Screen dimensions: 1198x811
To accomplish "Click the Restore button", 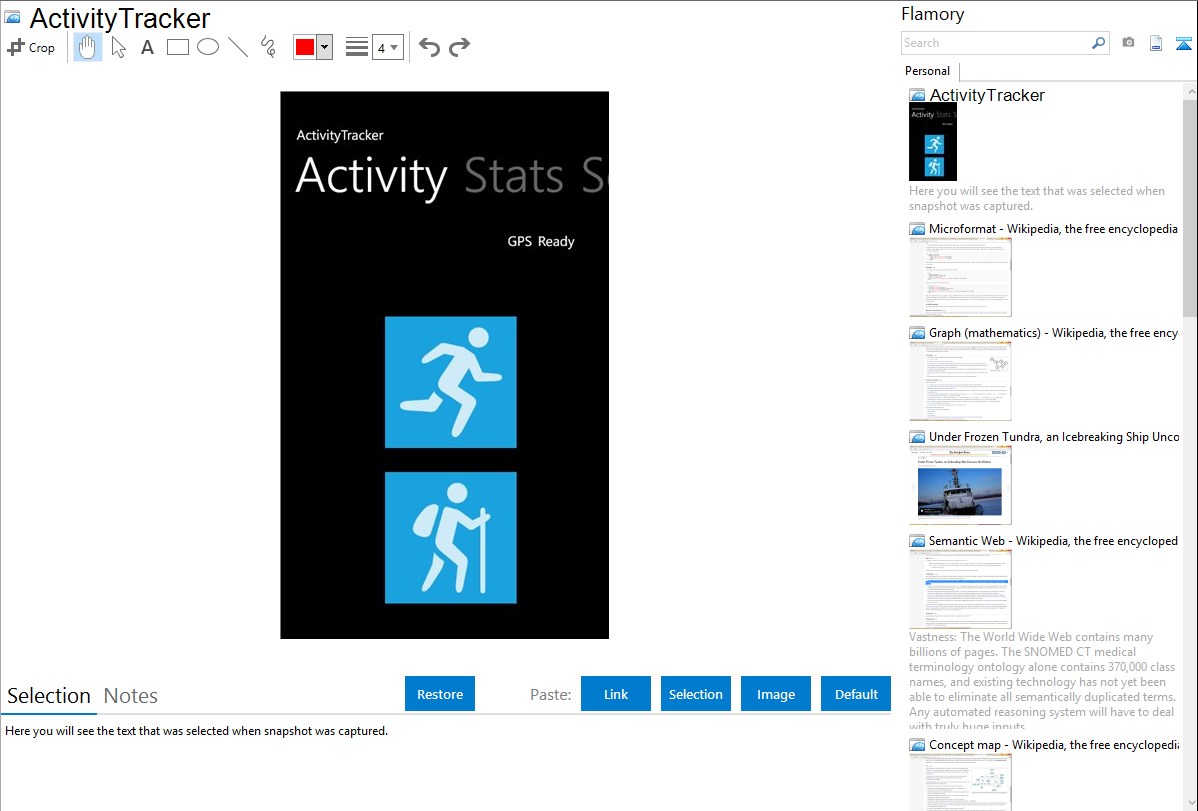I will [x=440, y=694].
